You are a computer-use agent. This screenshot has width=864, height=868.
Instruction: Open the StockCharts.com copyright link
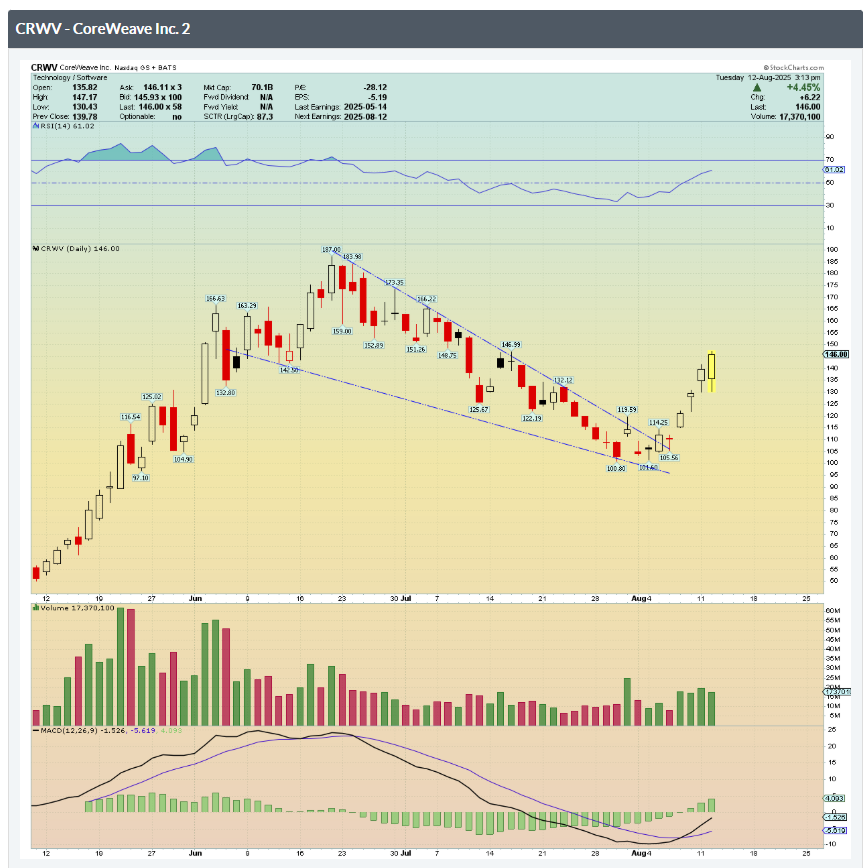793,68
